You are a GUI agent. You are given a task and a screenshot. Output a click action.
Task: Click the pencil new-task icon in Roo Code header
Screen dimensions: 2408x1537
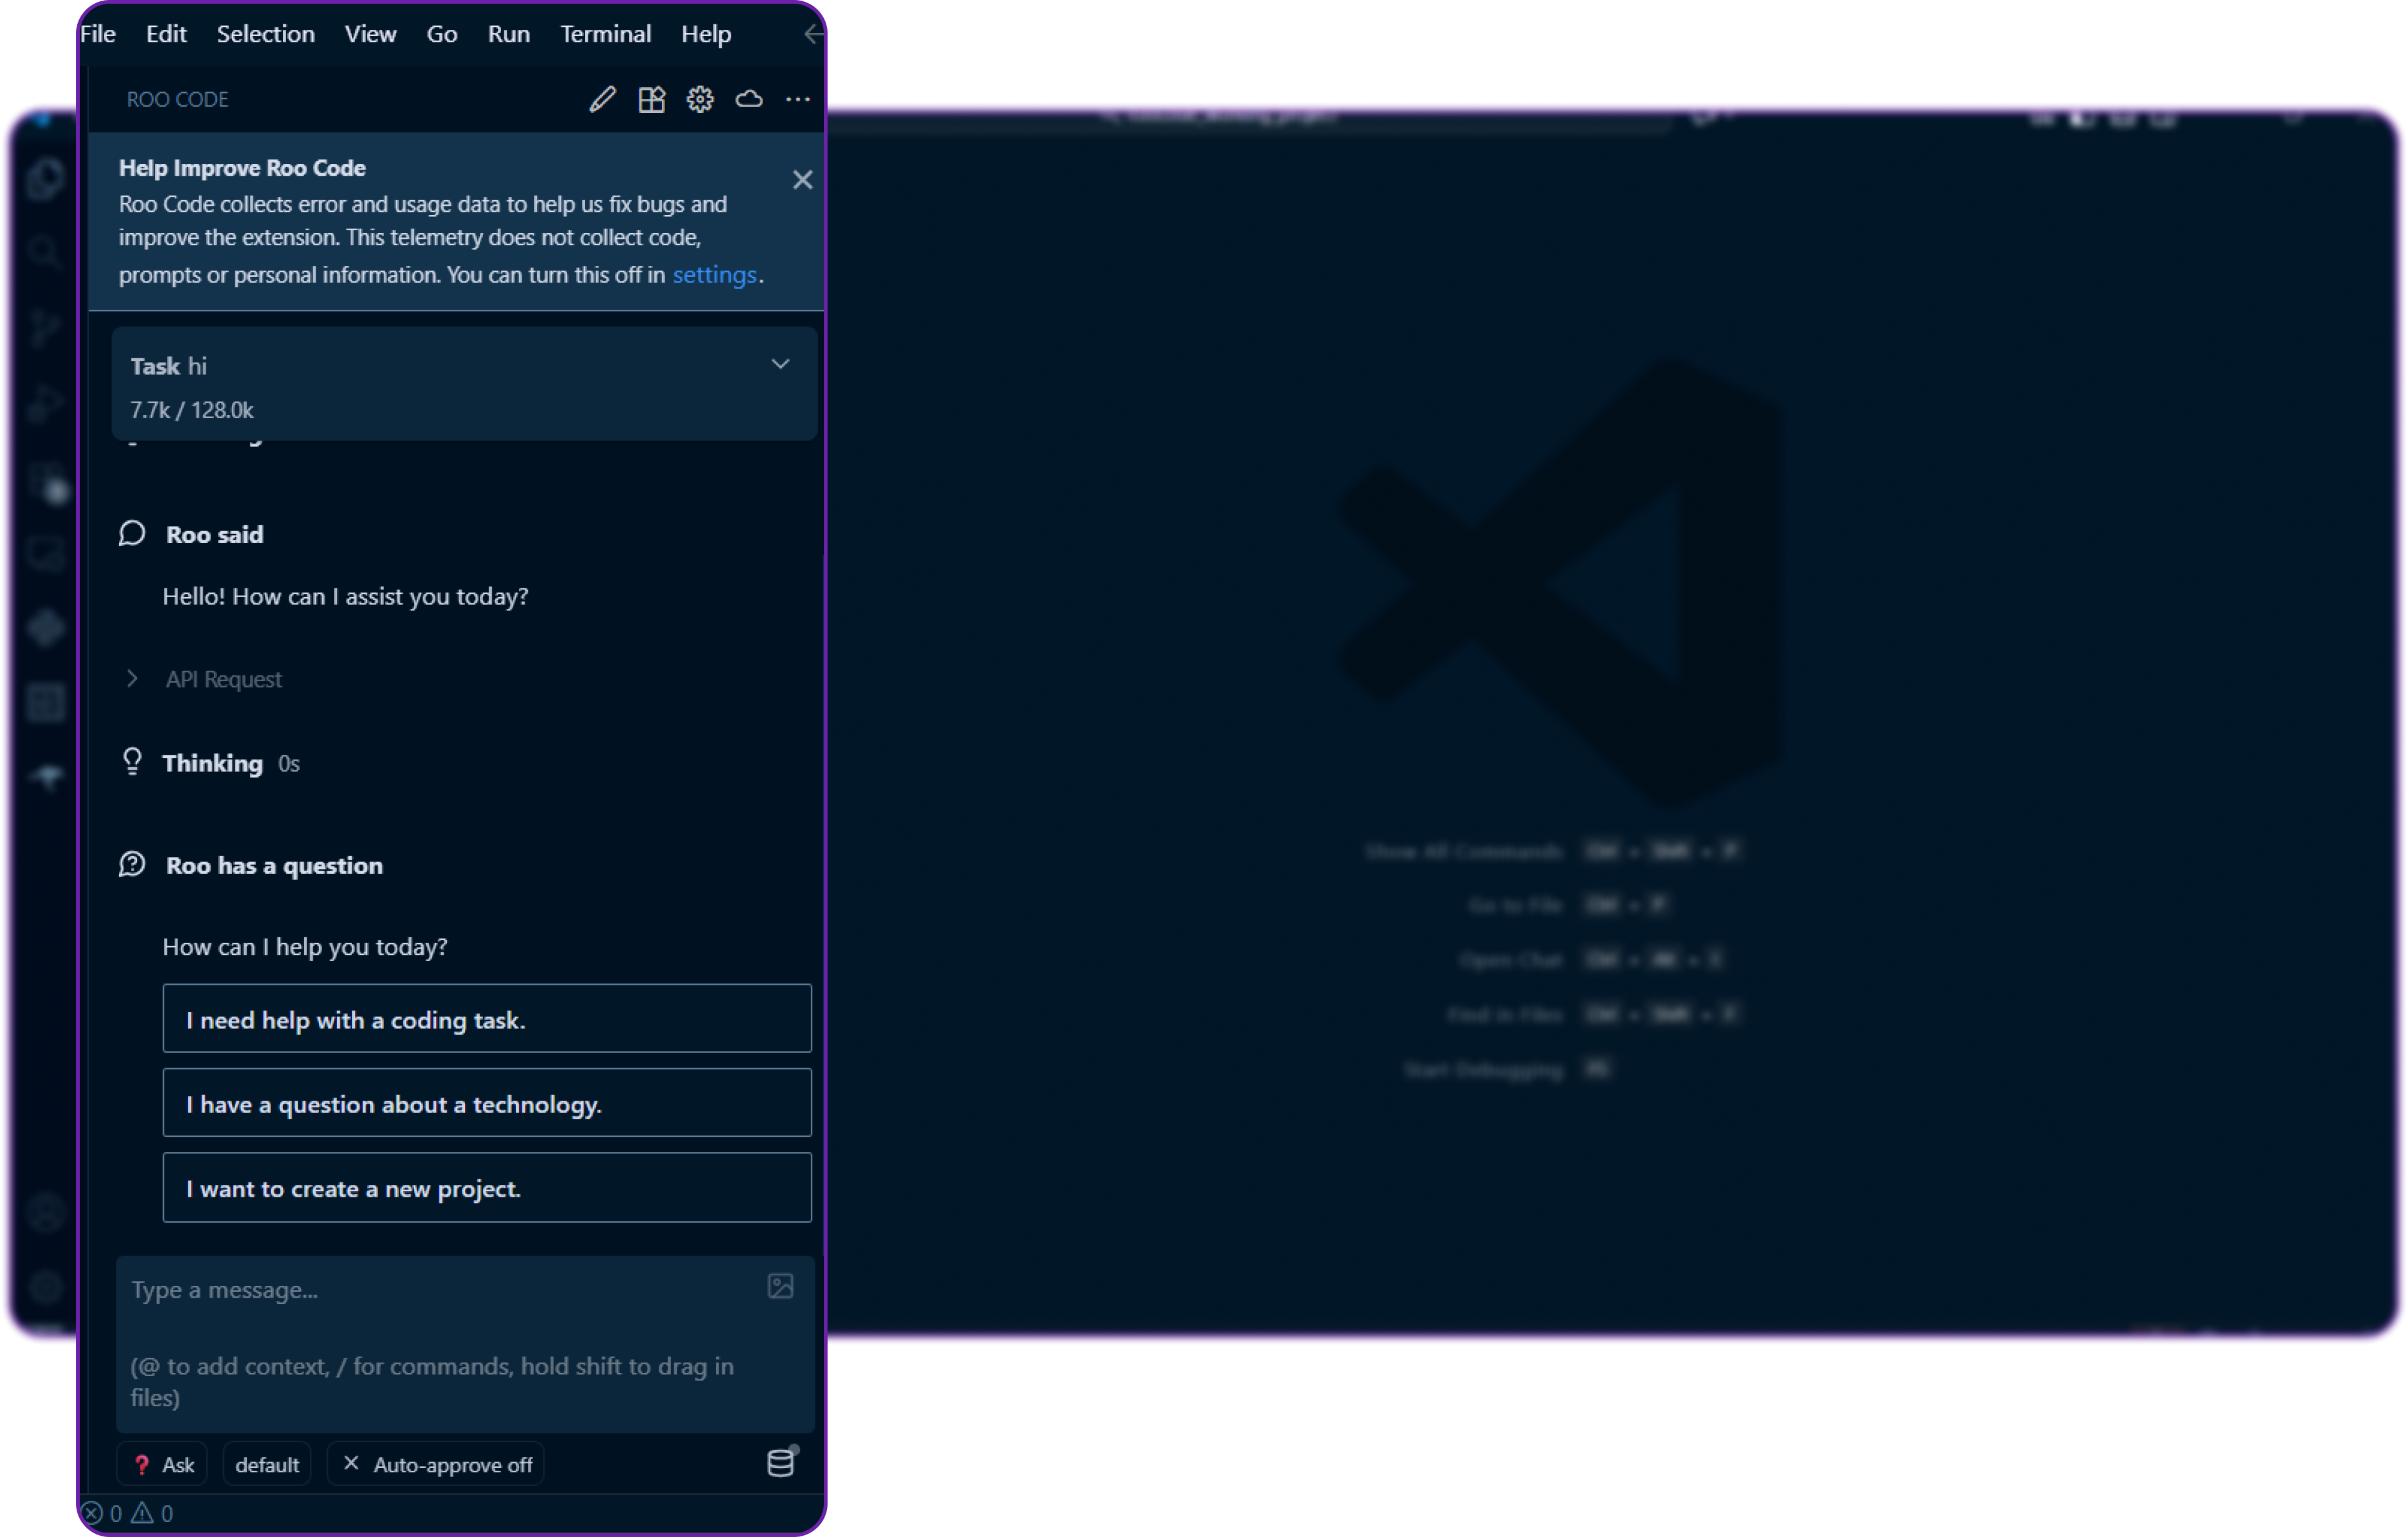[x=602, y=99]
